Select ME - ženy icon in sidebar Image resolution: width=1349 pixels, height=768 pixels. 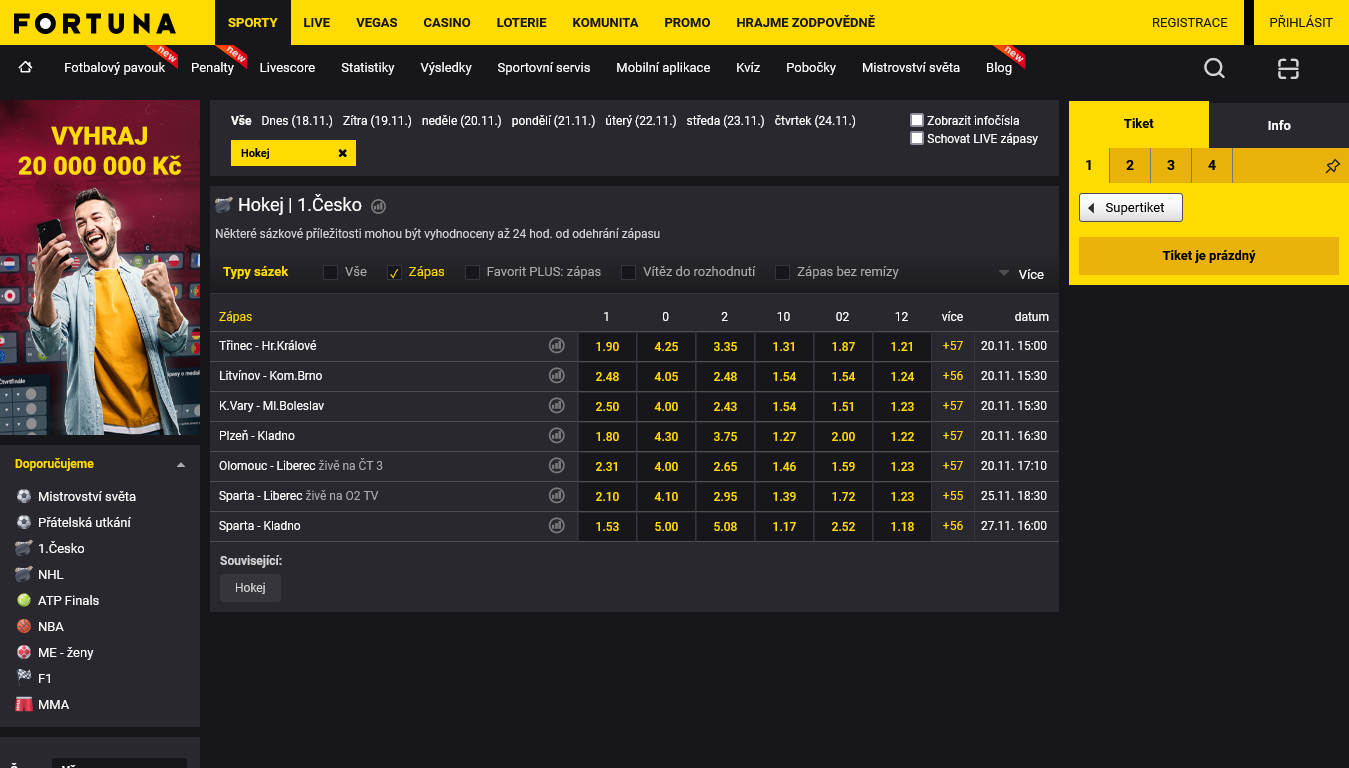tap(24, 652)
